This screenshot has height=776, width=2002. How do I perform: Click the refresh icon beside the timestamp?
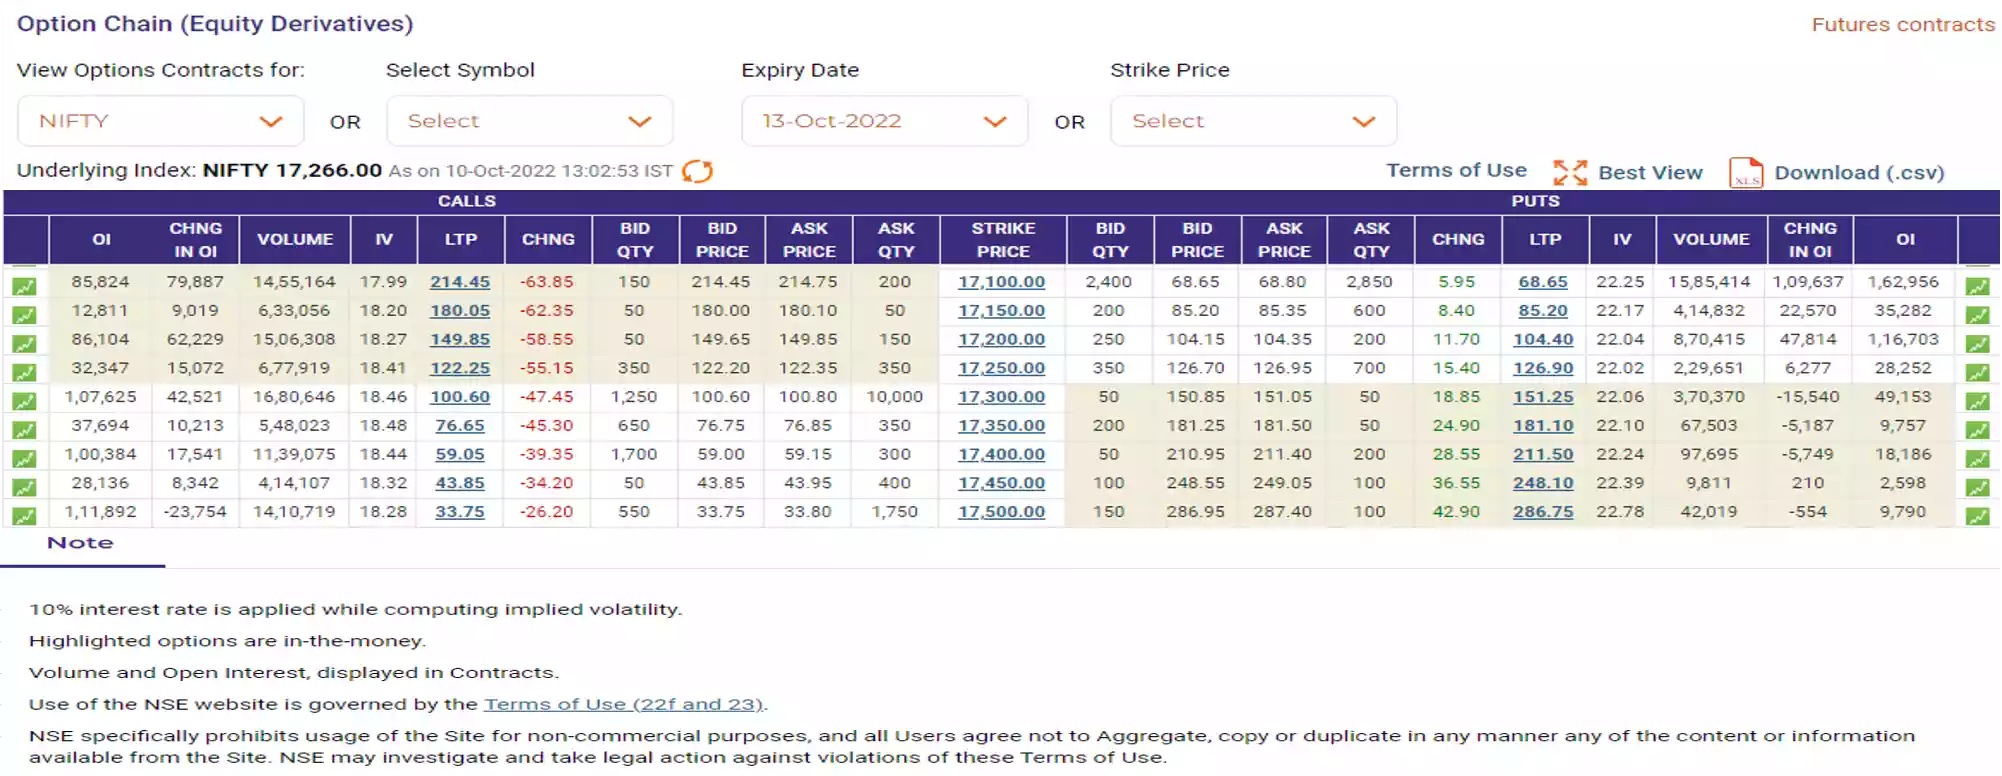point(697,172)
